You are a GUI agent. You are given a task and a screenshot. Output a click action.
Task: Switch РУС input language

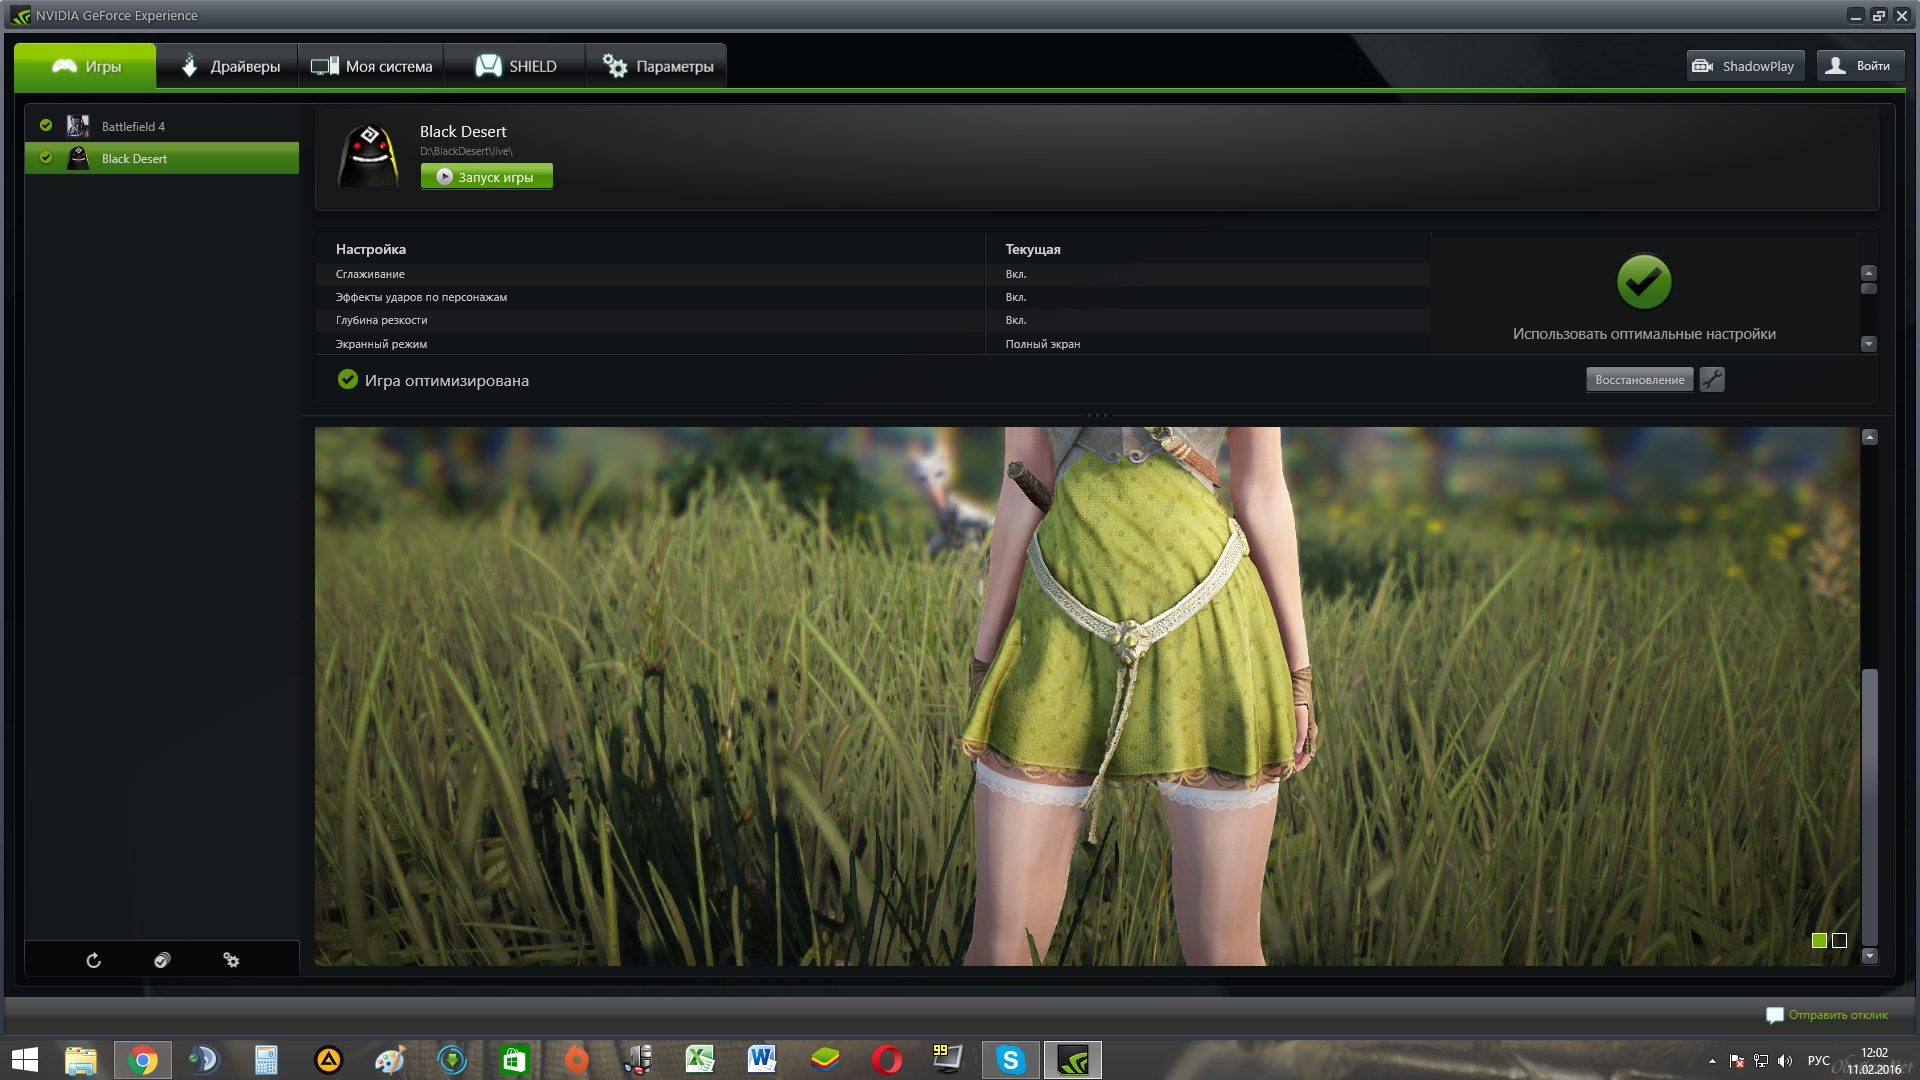click(1819, 1061)
